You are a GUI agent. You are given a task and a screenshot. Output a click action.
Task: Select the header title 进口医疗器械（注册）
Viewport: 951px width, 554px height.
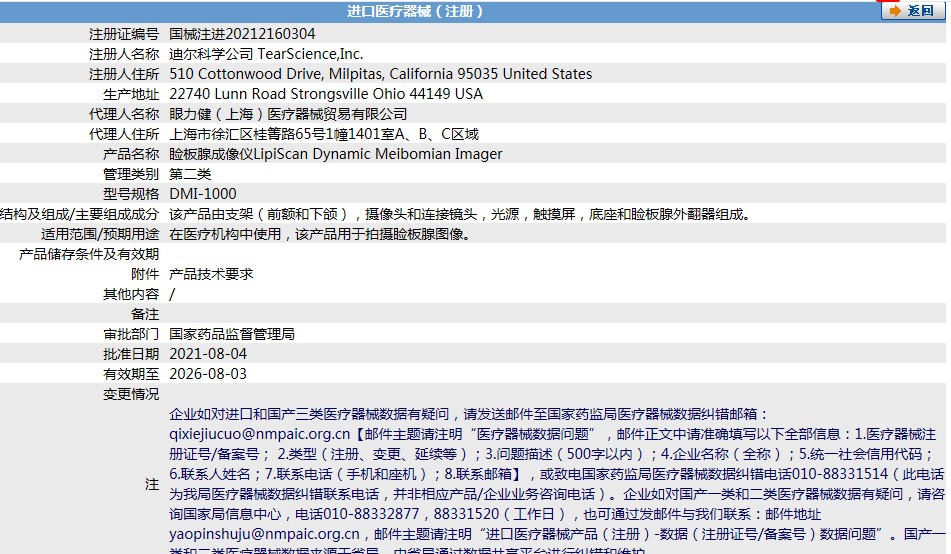[415, 11]
